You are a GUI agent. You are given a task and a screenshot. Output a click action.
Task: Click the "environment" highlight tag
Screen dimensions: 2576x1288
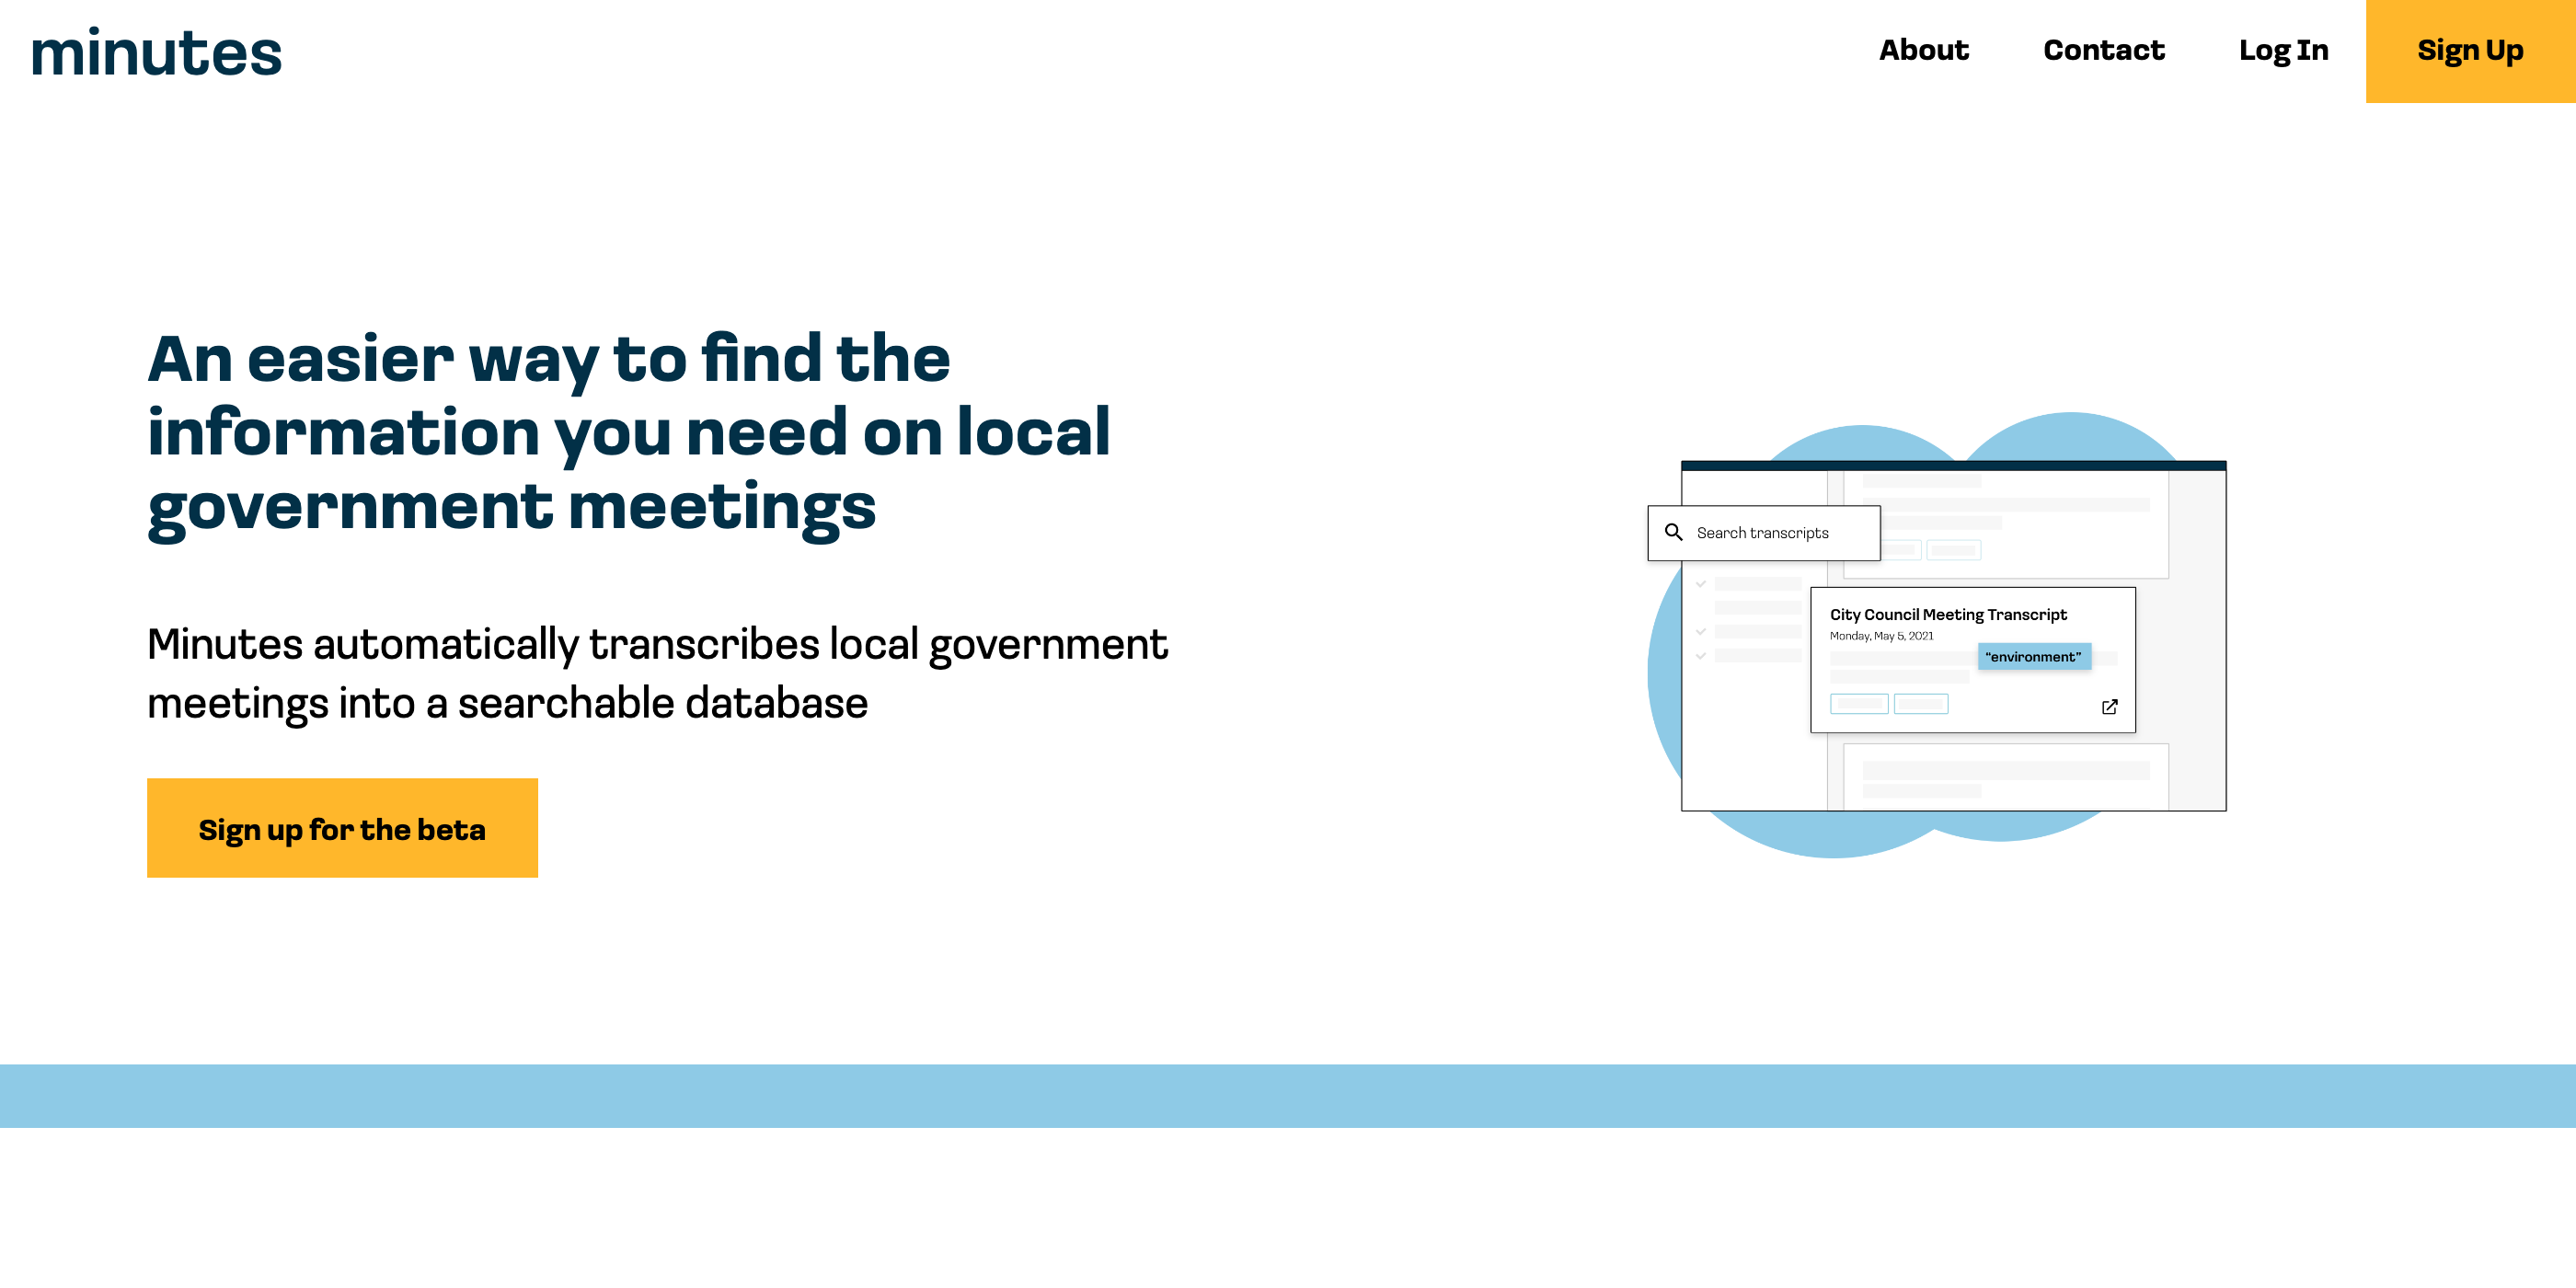2034,656
